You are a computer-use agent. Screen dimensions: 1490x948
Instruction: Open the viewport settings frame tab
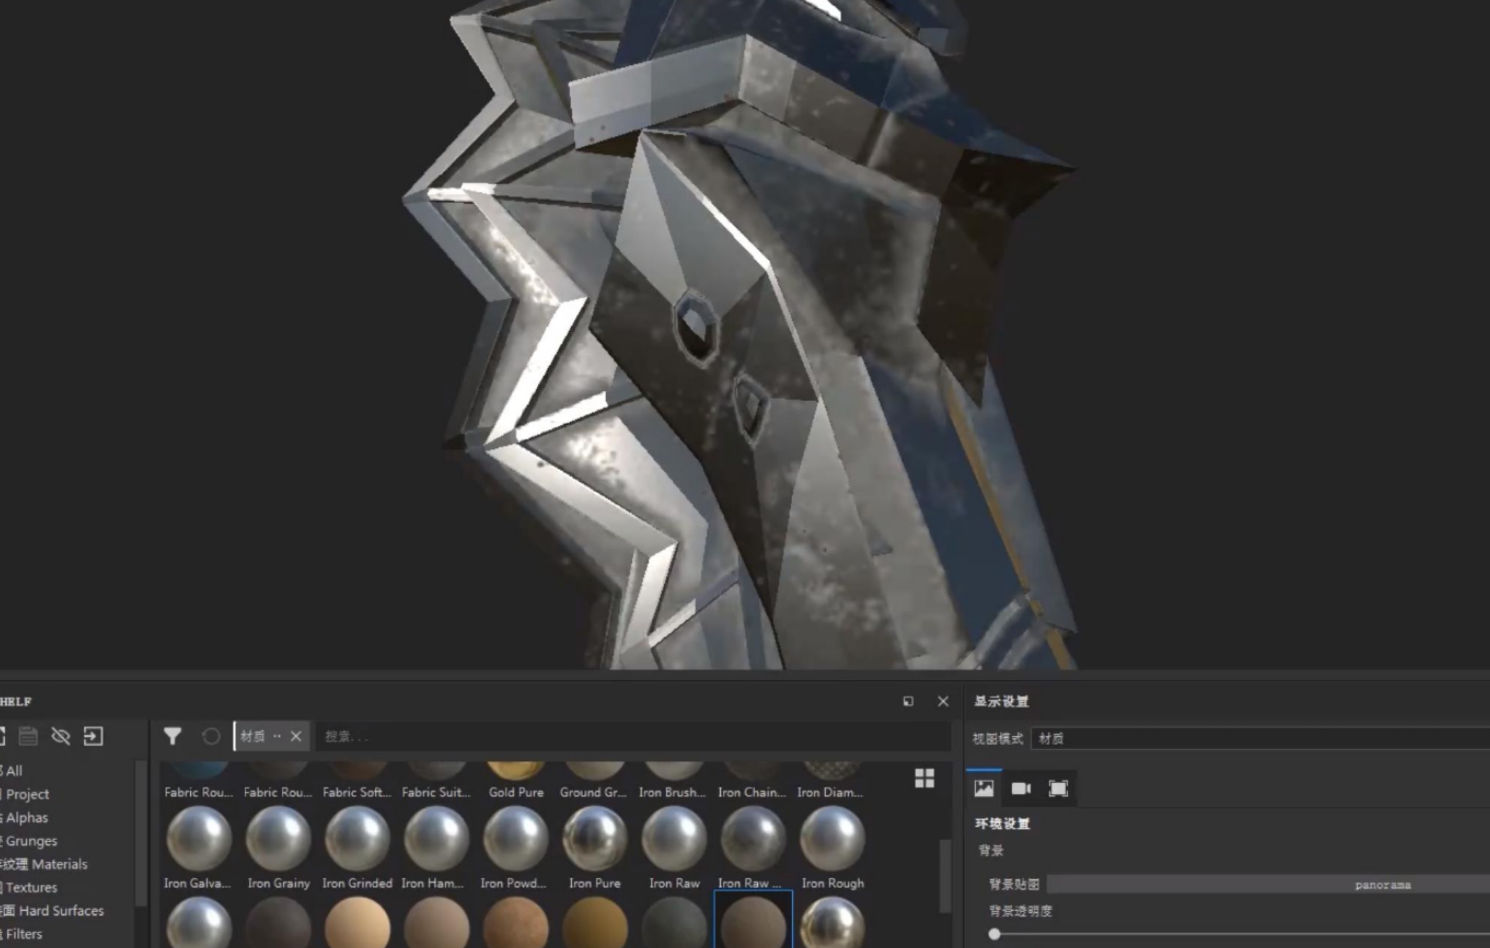pyautogui.click(x=1058, y=788)
